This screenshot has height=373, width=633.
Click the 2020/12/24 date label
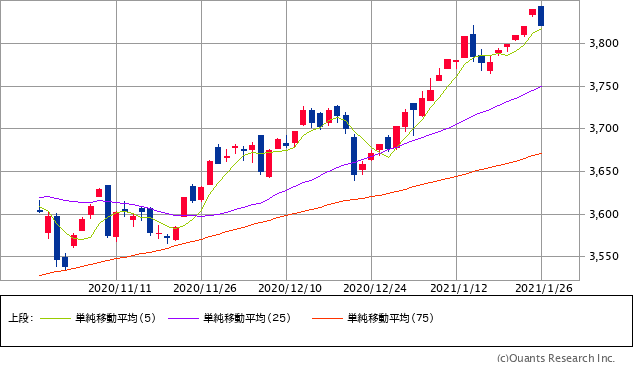[x=375, y=288]
